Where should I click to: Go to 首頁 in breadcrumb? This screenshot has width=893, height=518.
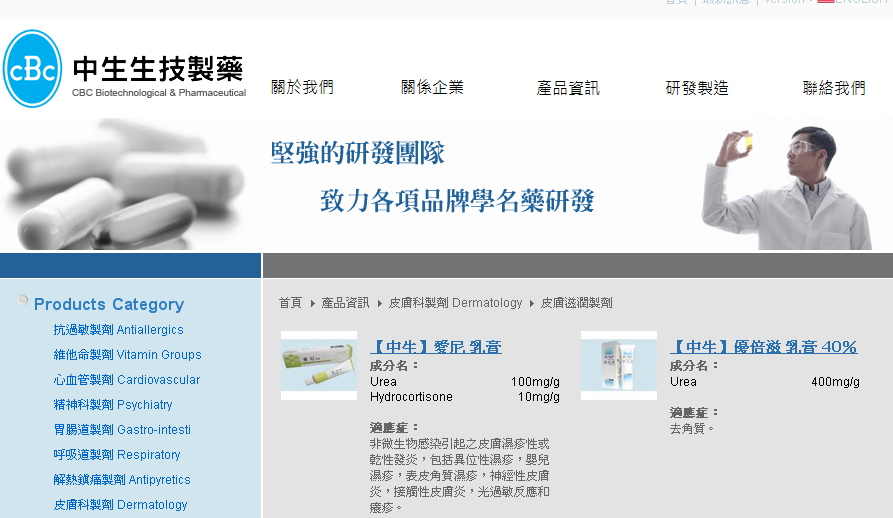[x=290, y=303]
